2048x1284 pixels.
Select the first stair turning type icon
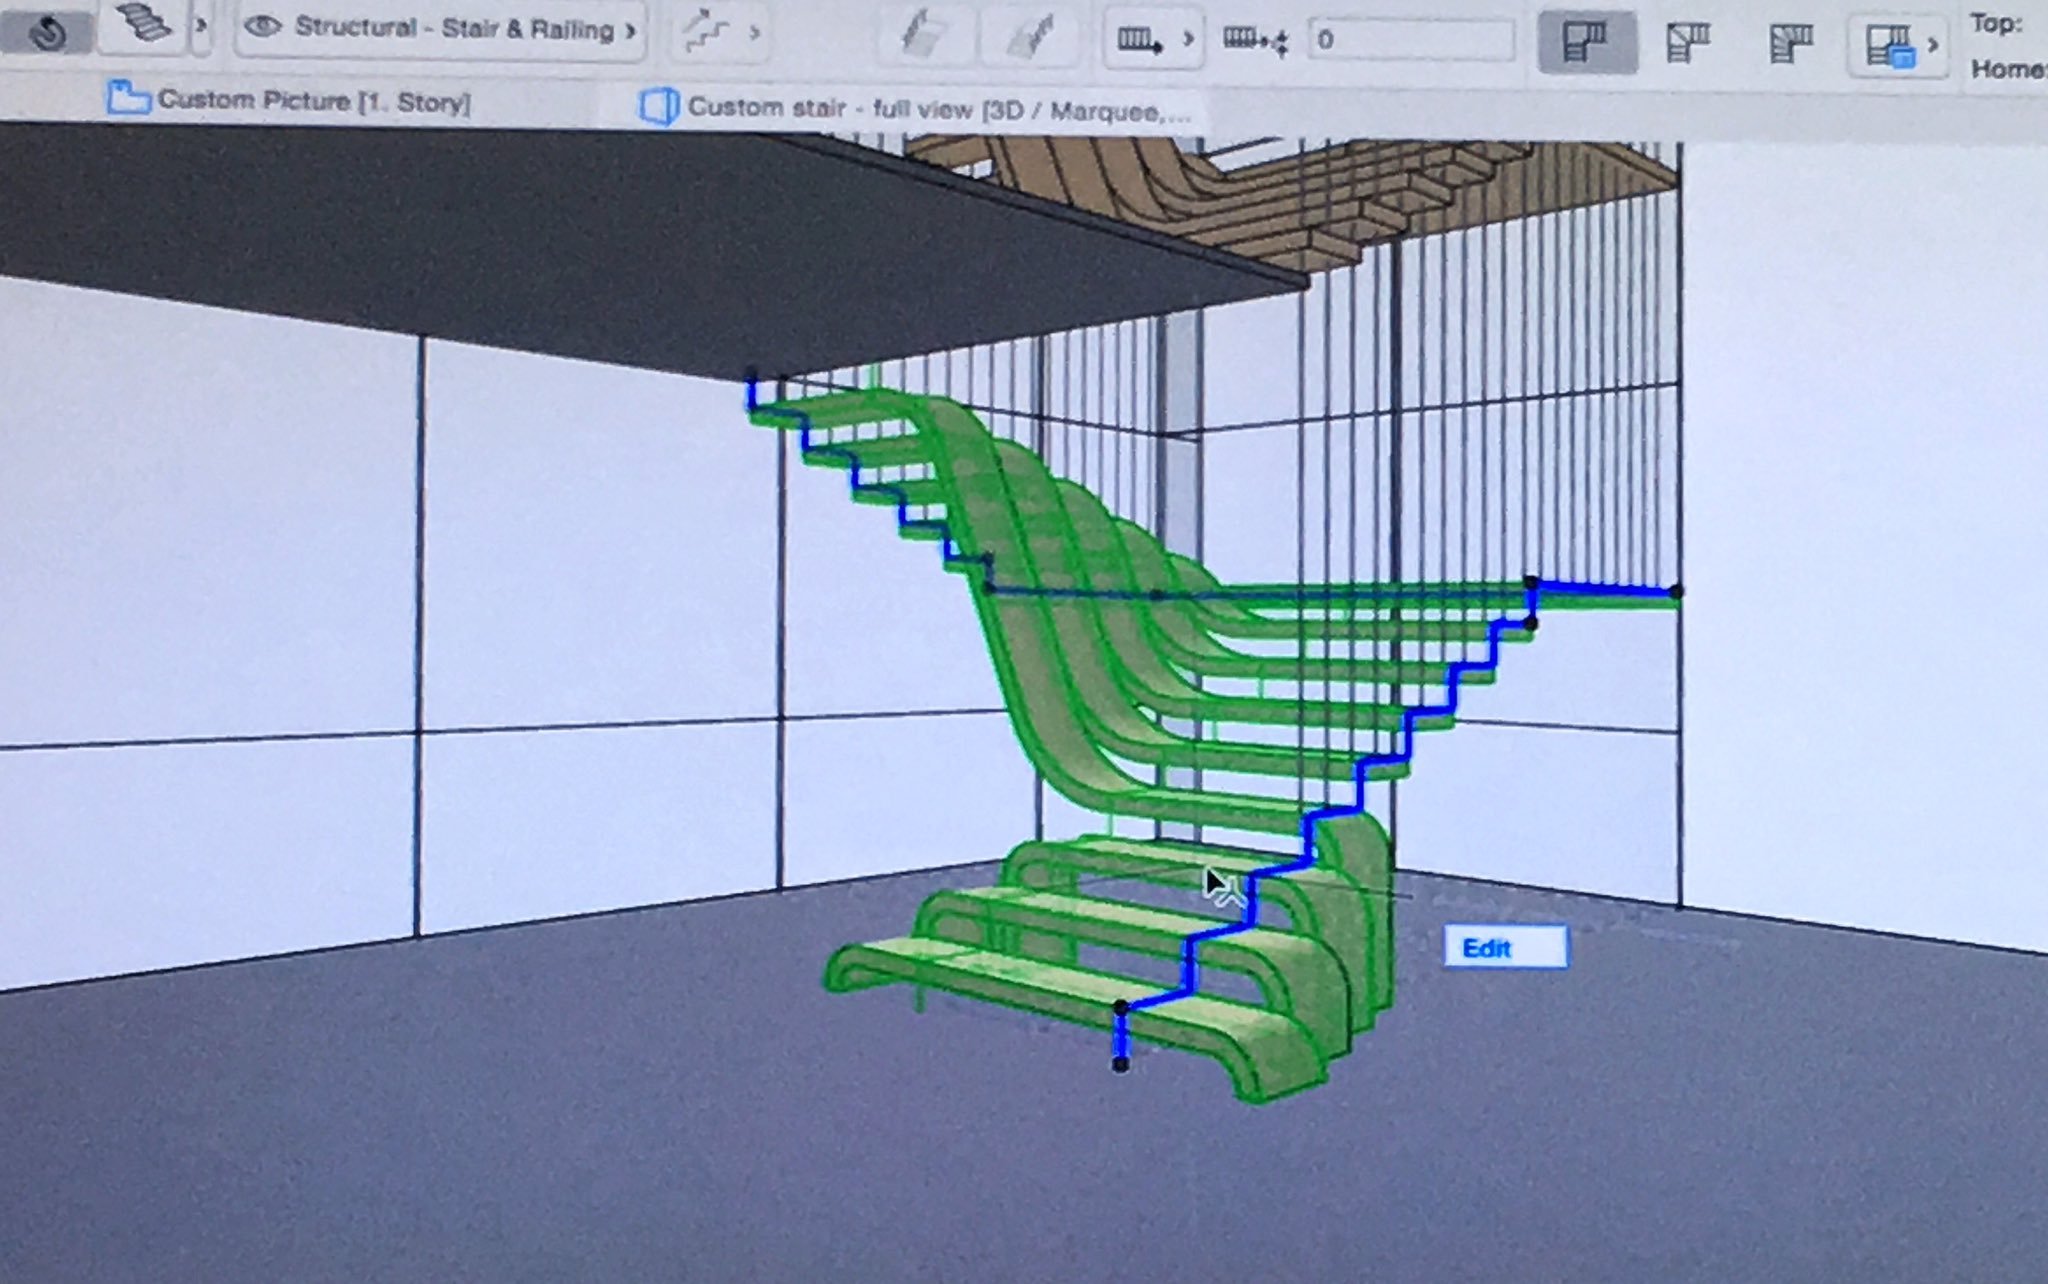pos(1586,43)
